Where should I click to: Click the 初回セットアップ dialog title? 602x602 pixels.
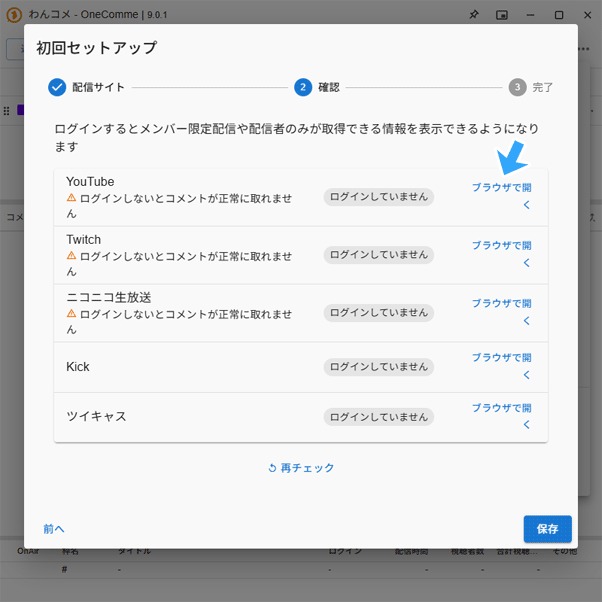coord(97,48)
